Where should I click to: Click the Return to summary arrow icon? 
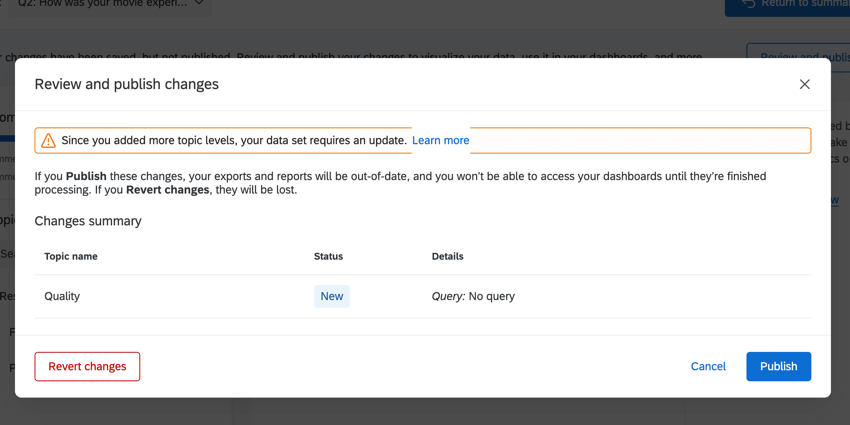pos(748,4)
